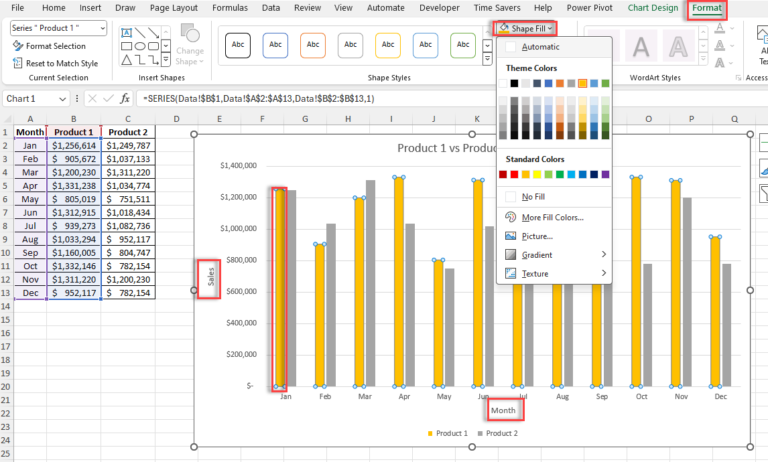
Task: Click the yellow Dec bar in chart
Action: (x=716, y=312)
